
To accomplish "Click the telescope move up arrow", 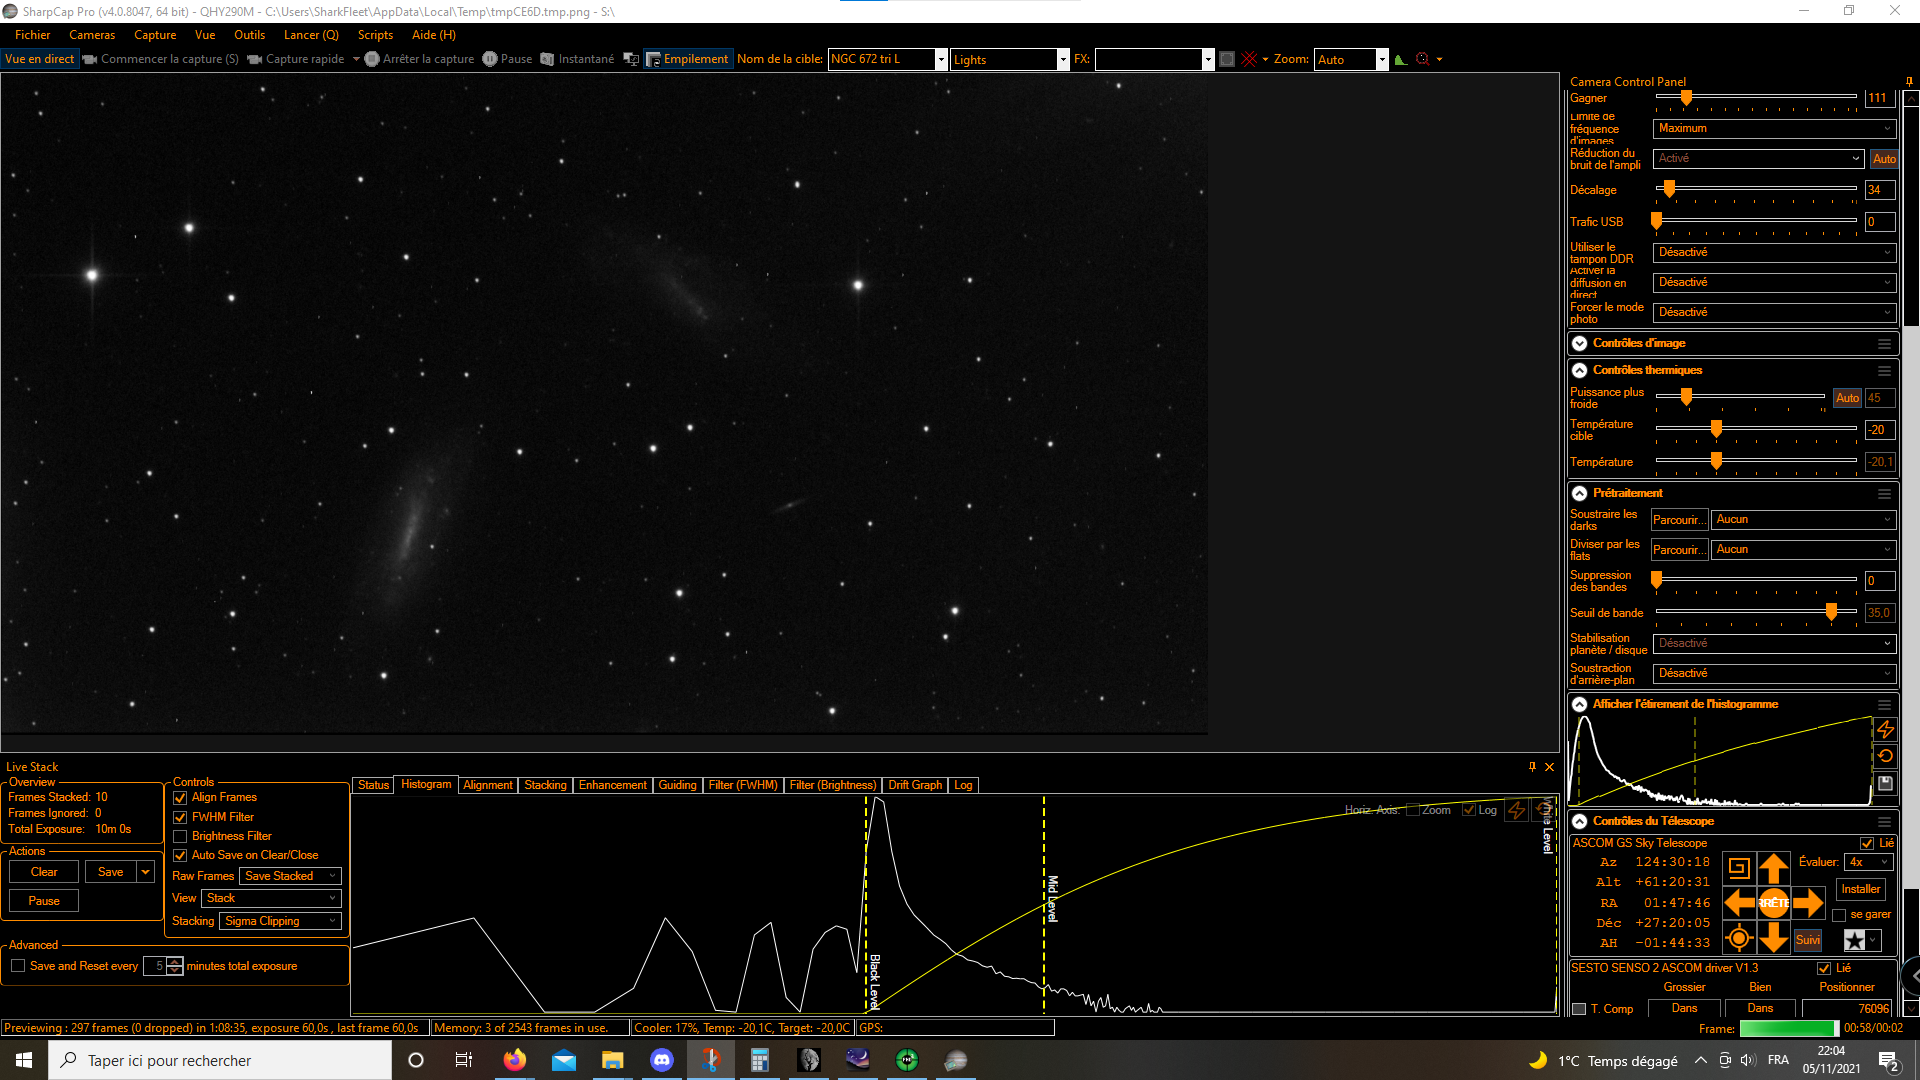I will click(x=1773, y=868).
